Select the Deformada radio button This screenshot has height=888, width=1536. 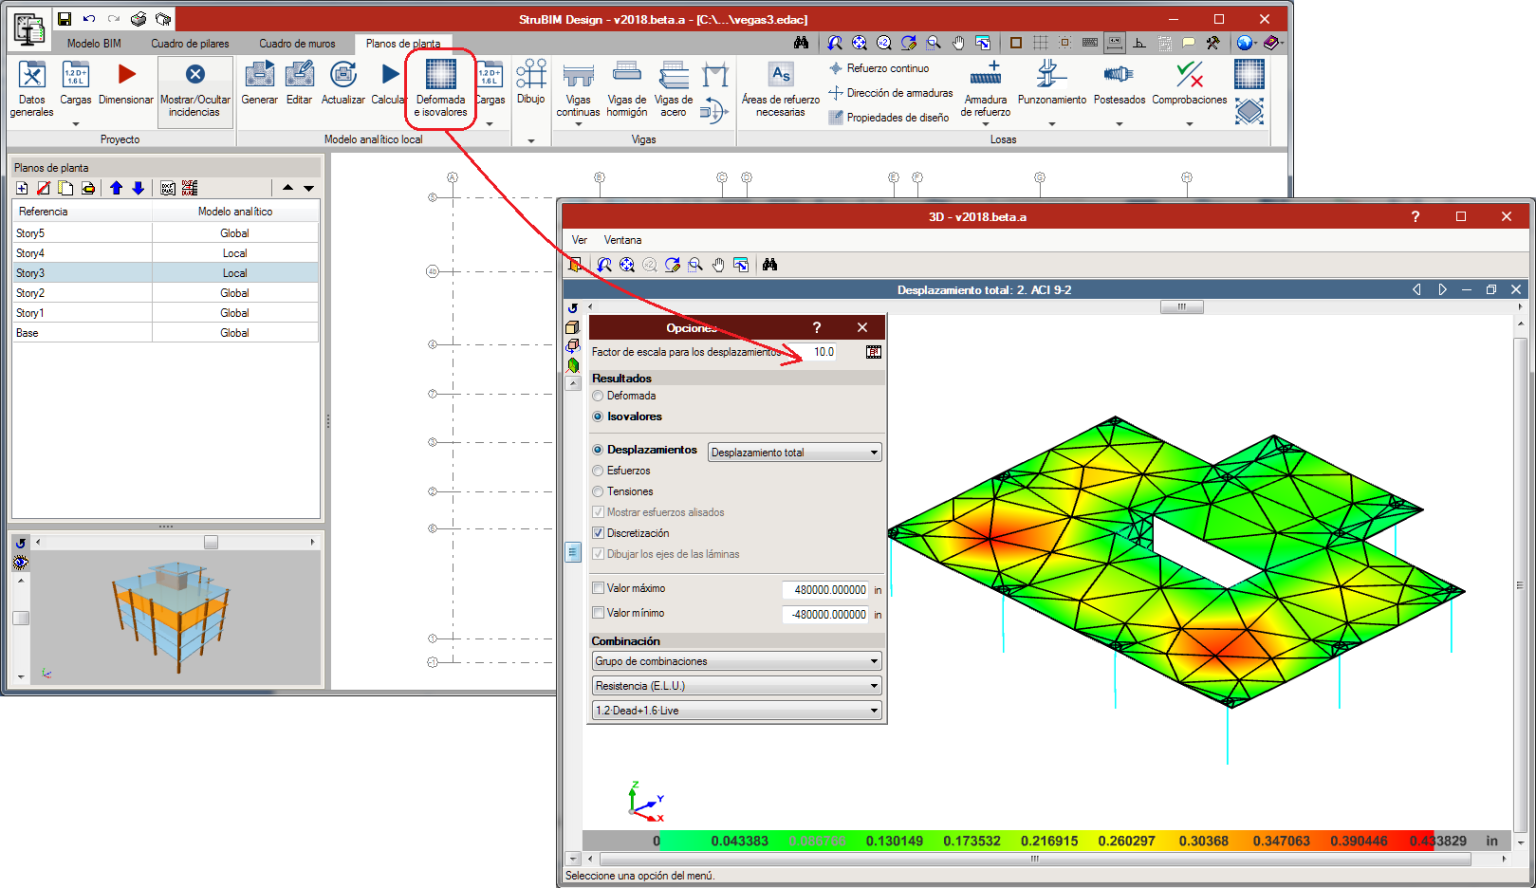598,396
